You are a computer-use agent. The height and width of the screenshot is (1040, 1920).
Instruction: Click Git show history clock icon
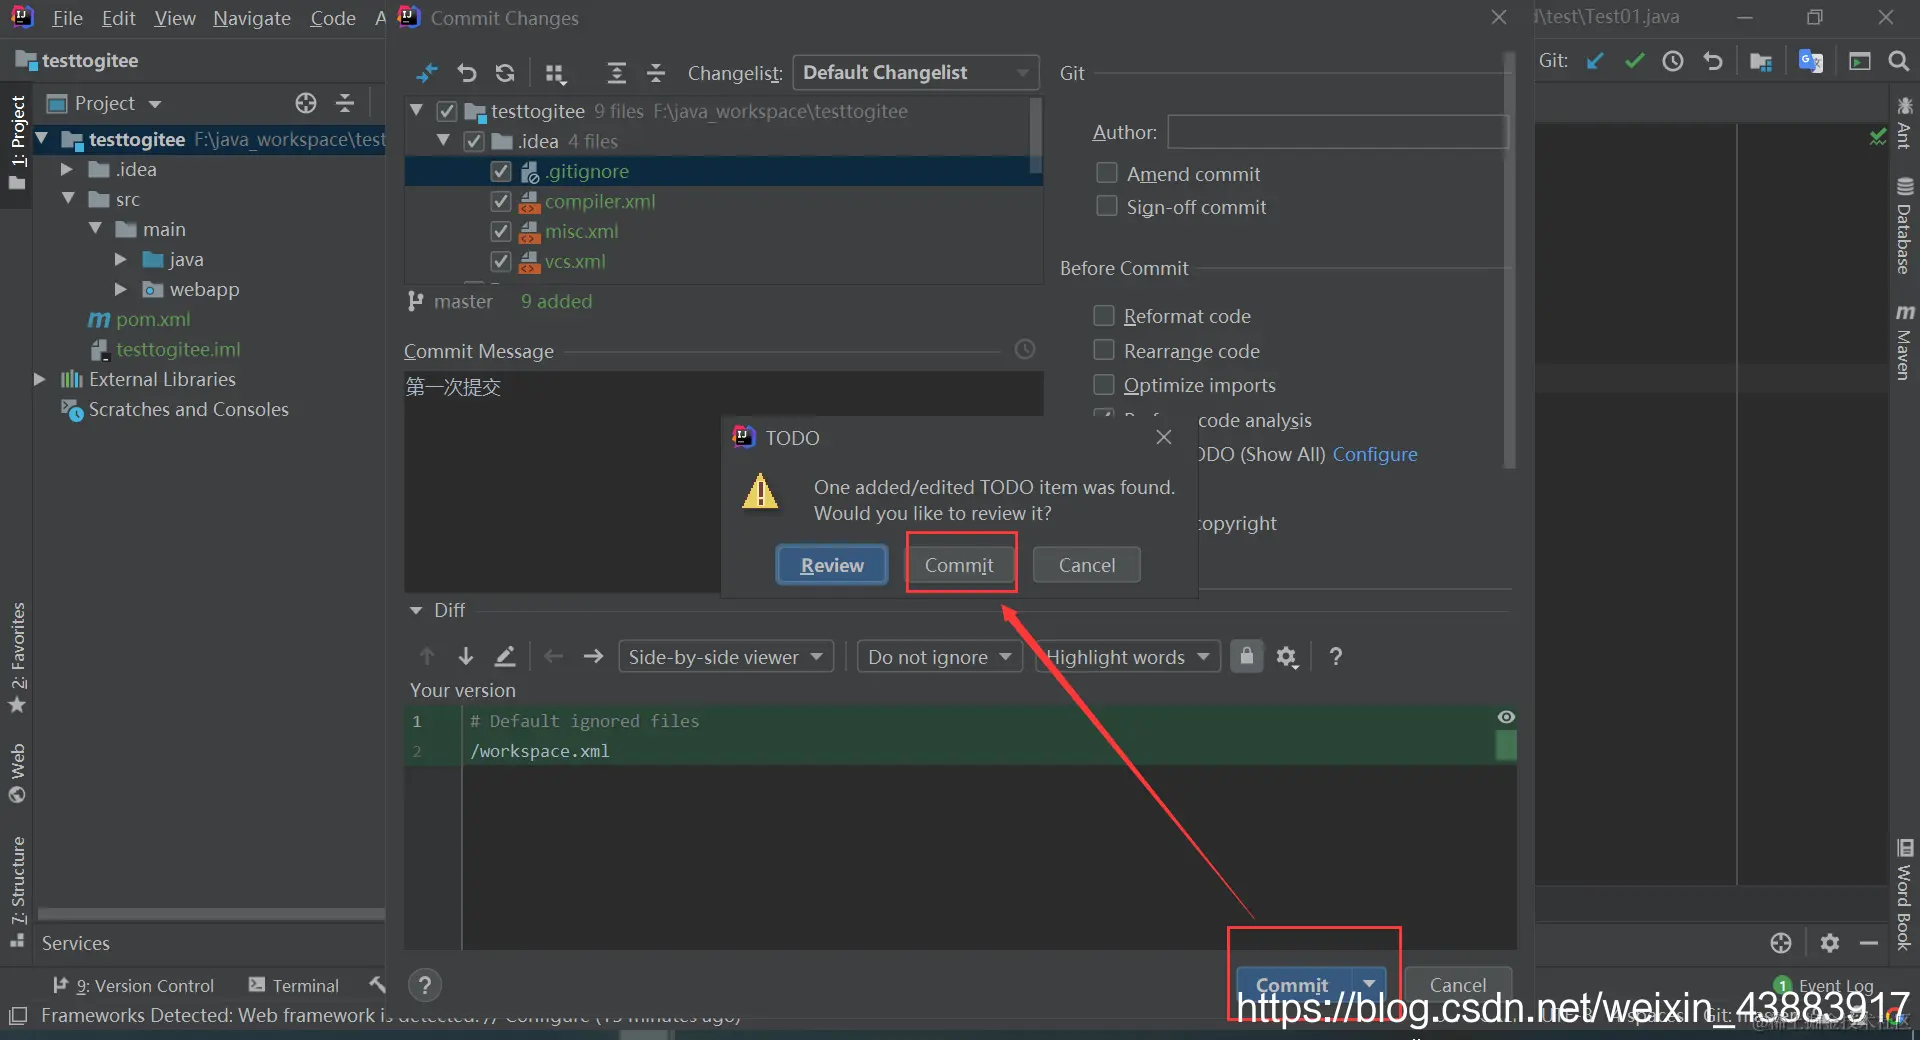(1673, 61)
